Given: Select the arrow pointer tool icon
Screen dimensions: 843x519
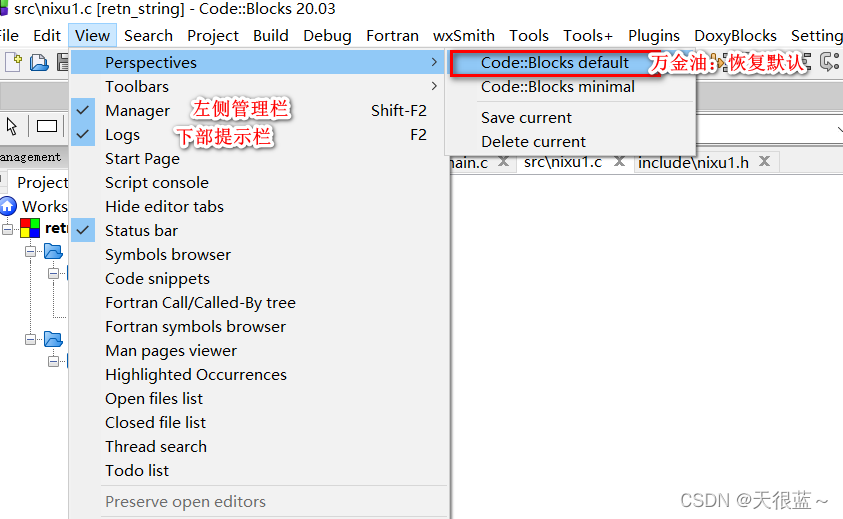Looking at the screenshot, I should 12,126.
